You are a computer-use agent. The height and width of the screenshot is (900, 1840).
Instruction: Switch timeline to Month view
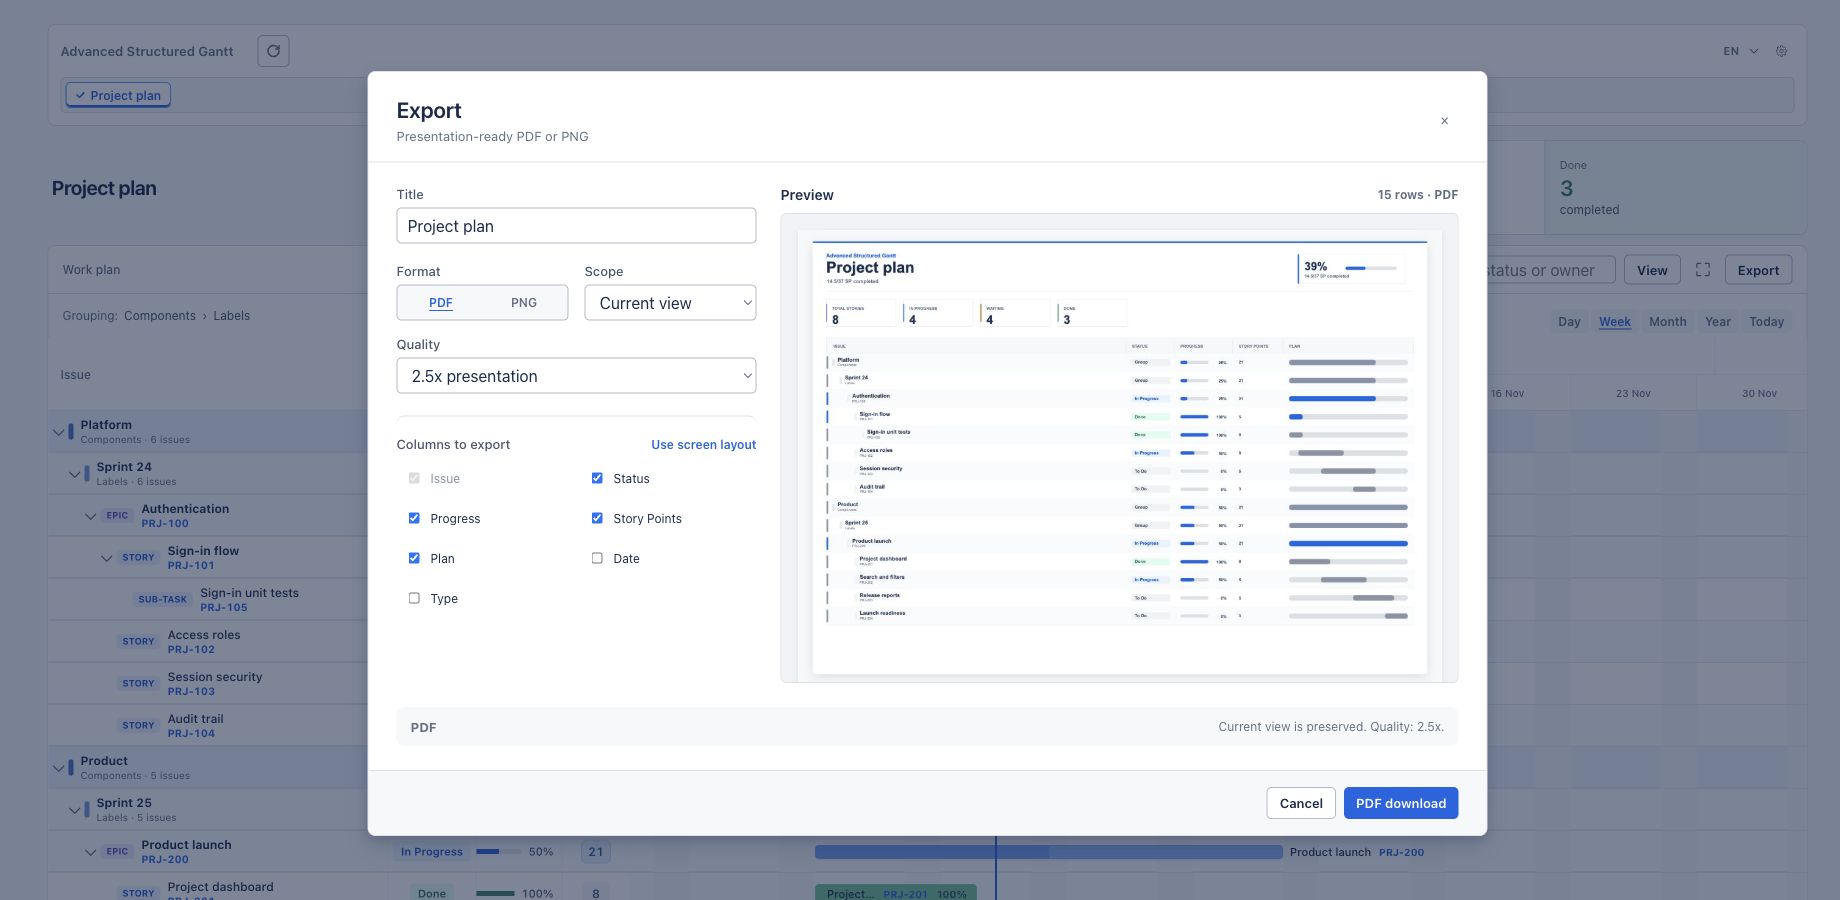(x=1667, y=322)
